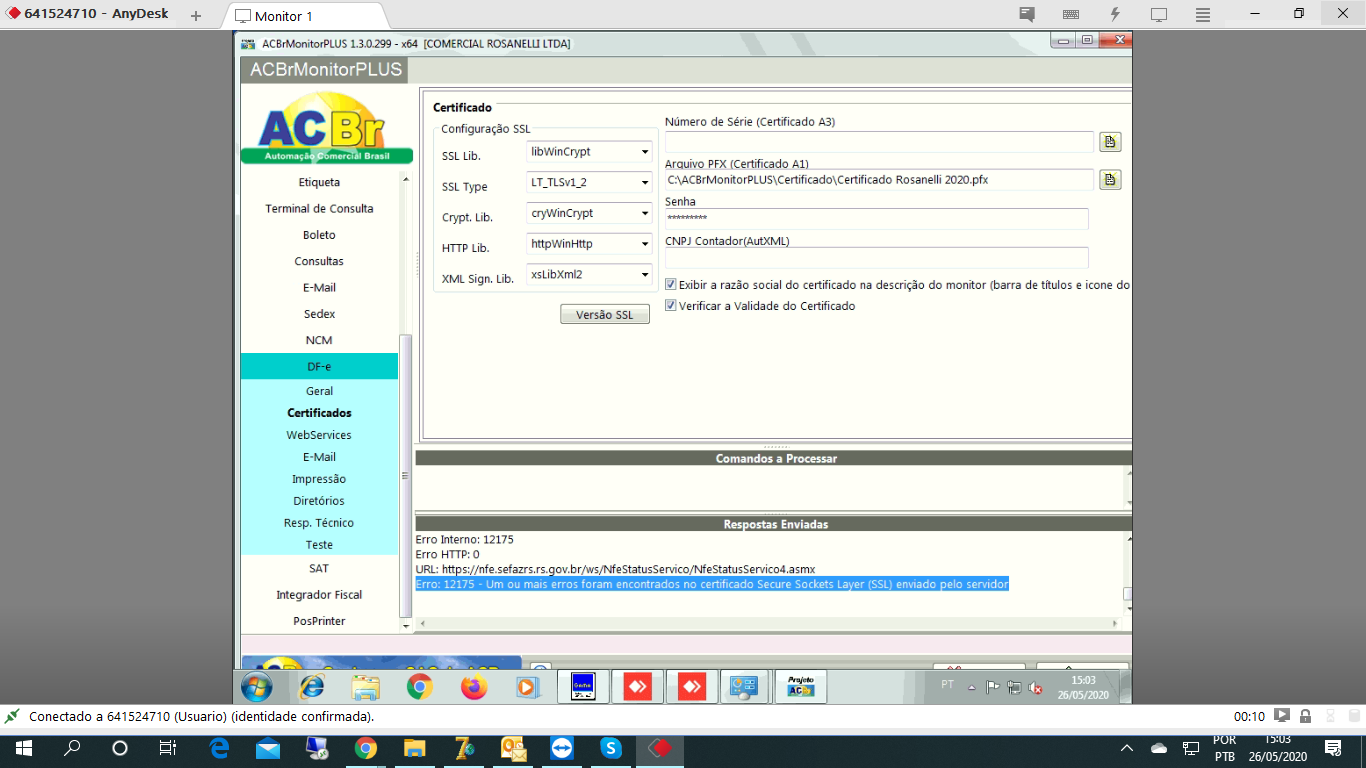Viewport: 1366px width, 768px height.
Task: Open the AnyDesk chat icon
Action: point(1027,15)
